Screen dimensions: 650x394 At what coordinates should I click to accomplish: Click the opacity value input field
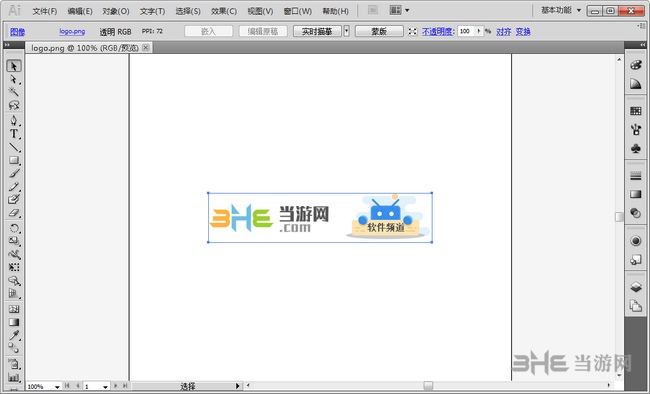click(466, 31)
